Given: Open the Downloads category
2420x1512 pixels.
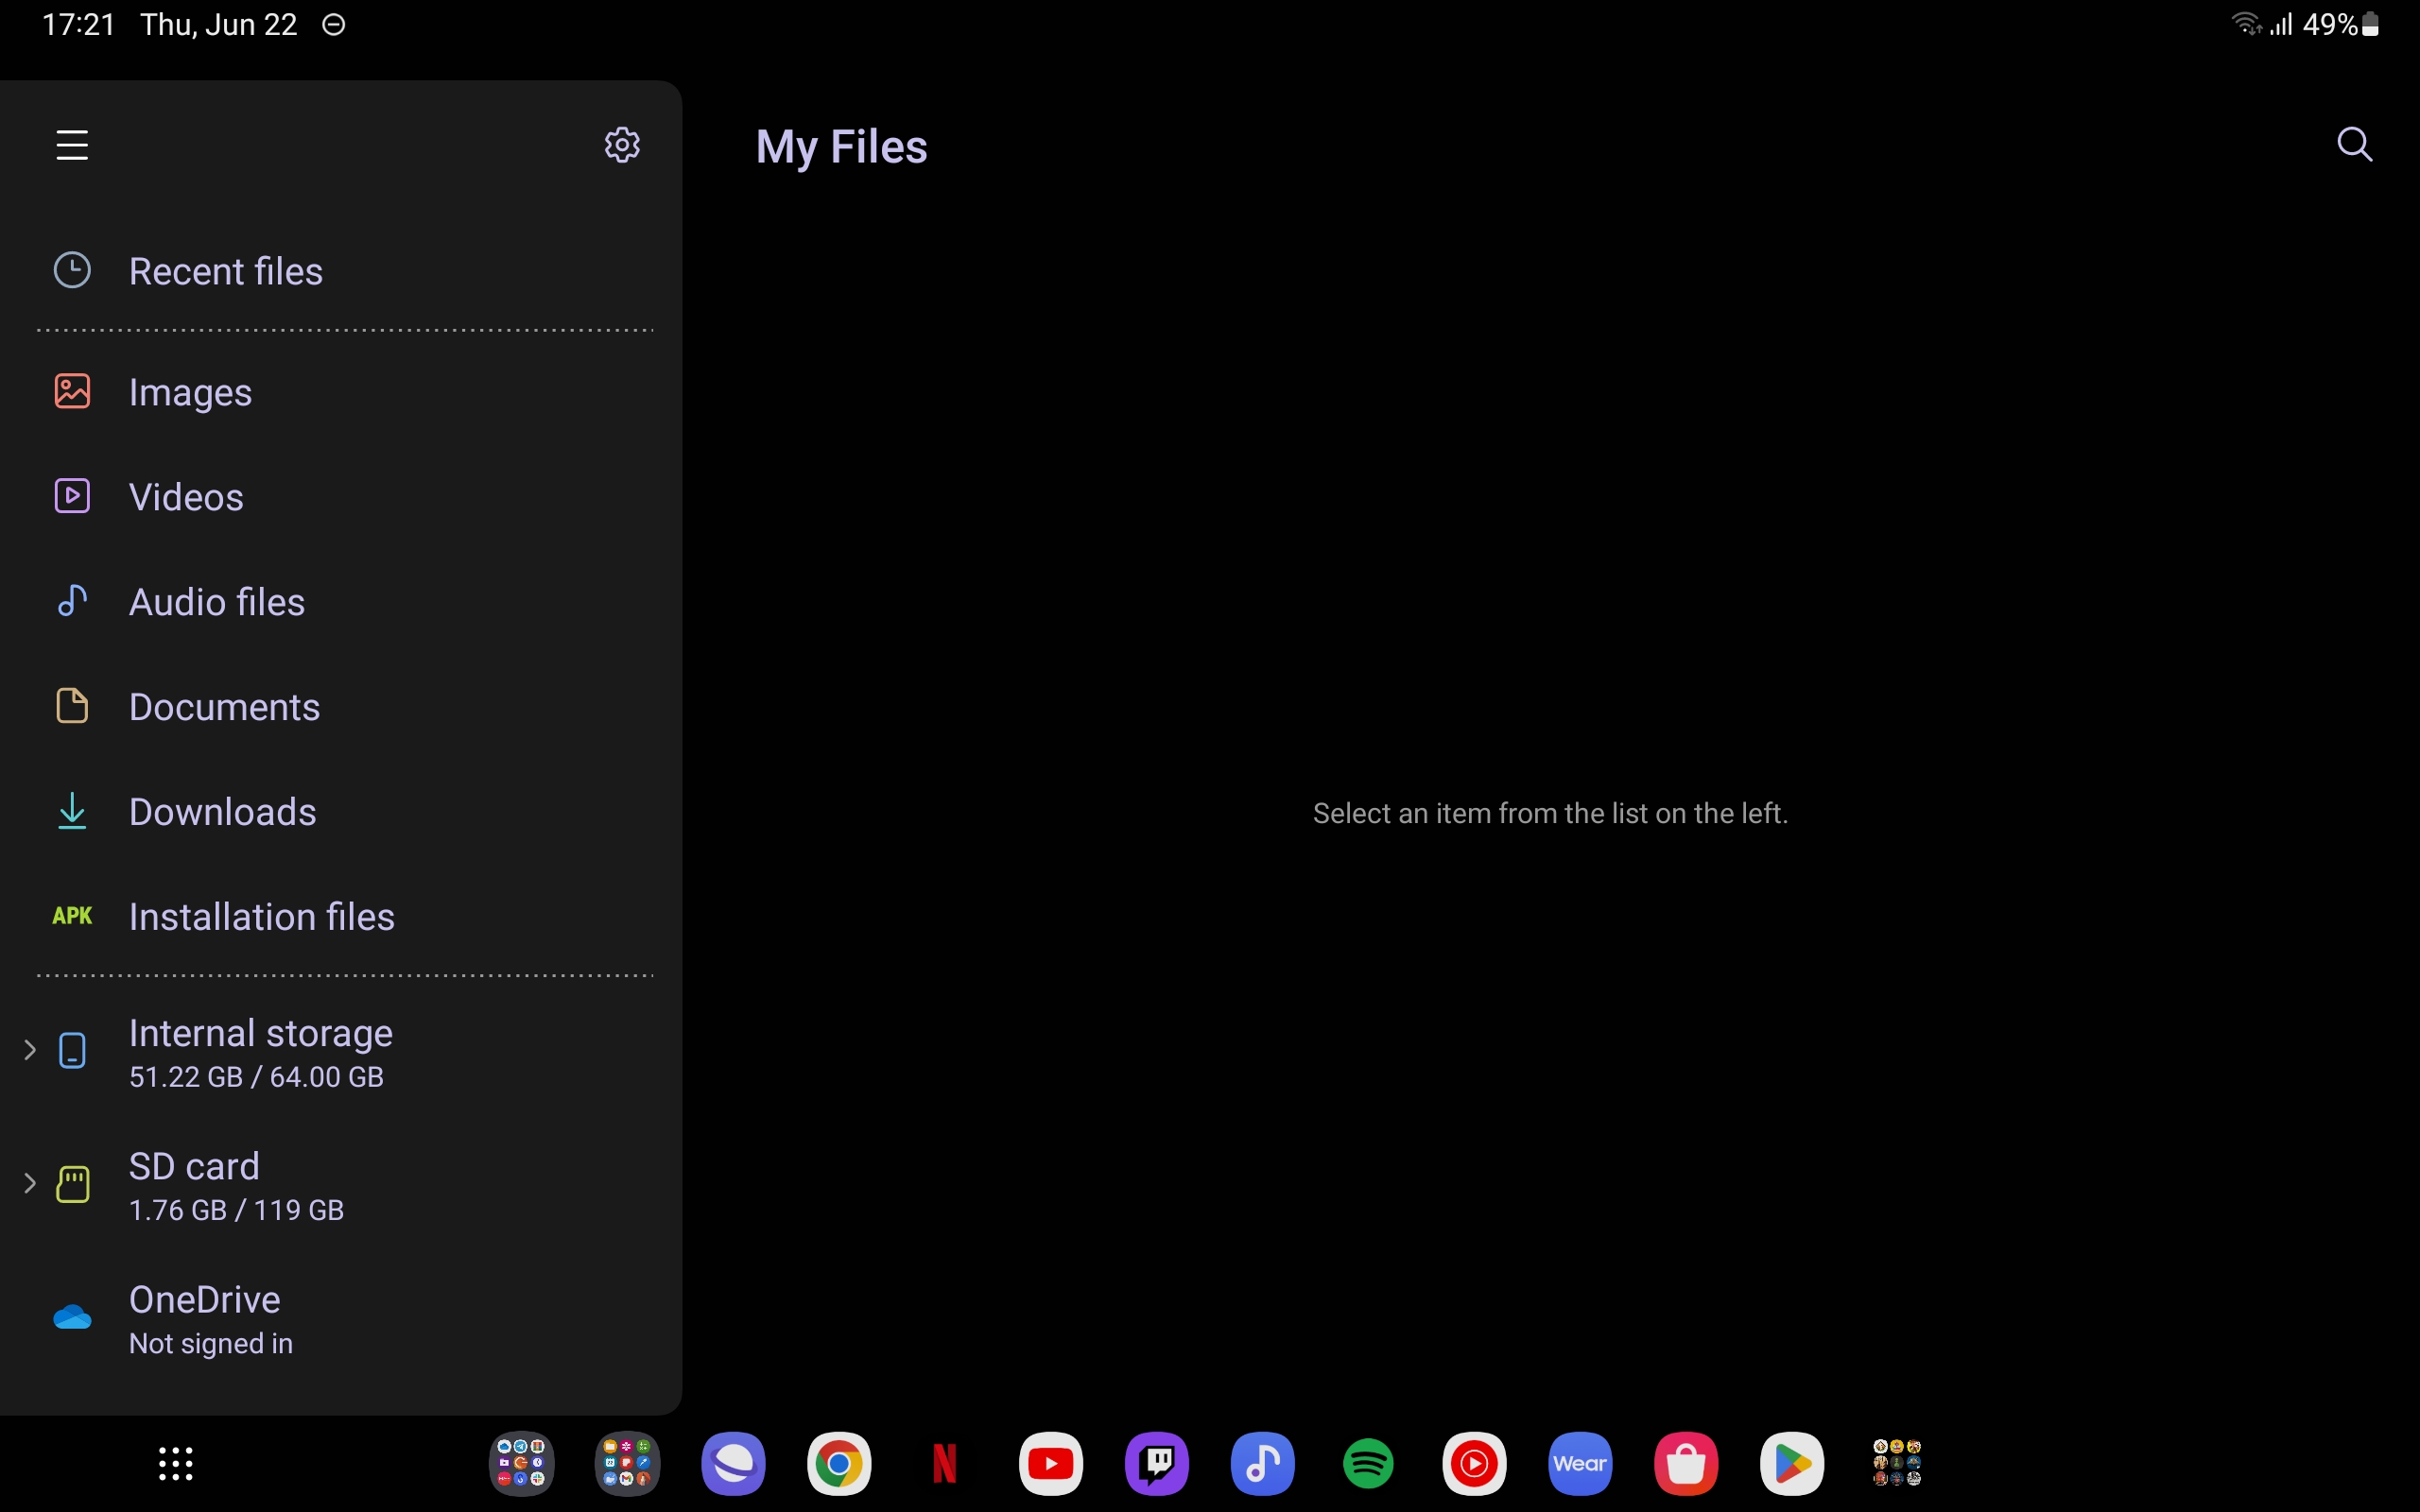Looking at the screenshot, I should pos(222,812).
